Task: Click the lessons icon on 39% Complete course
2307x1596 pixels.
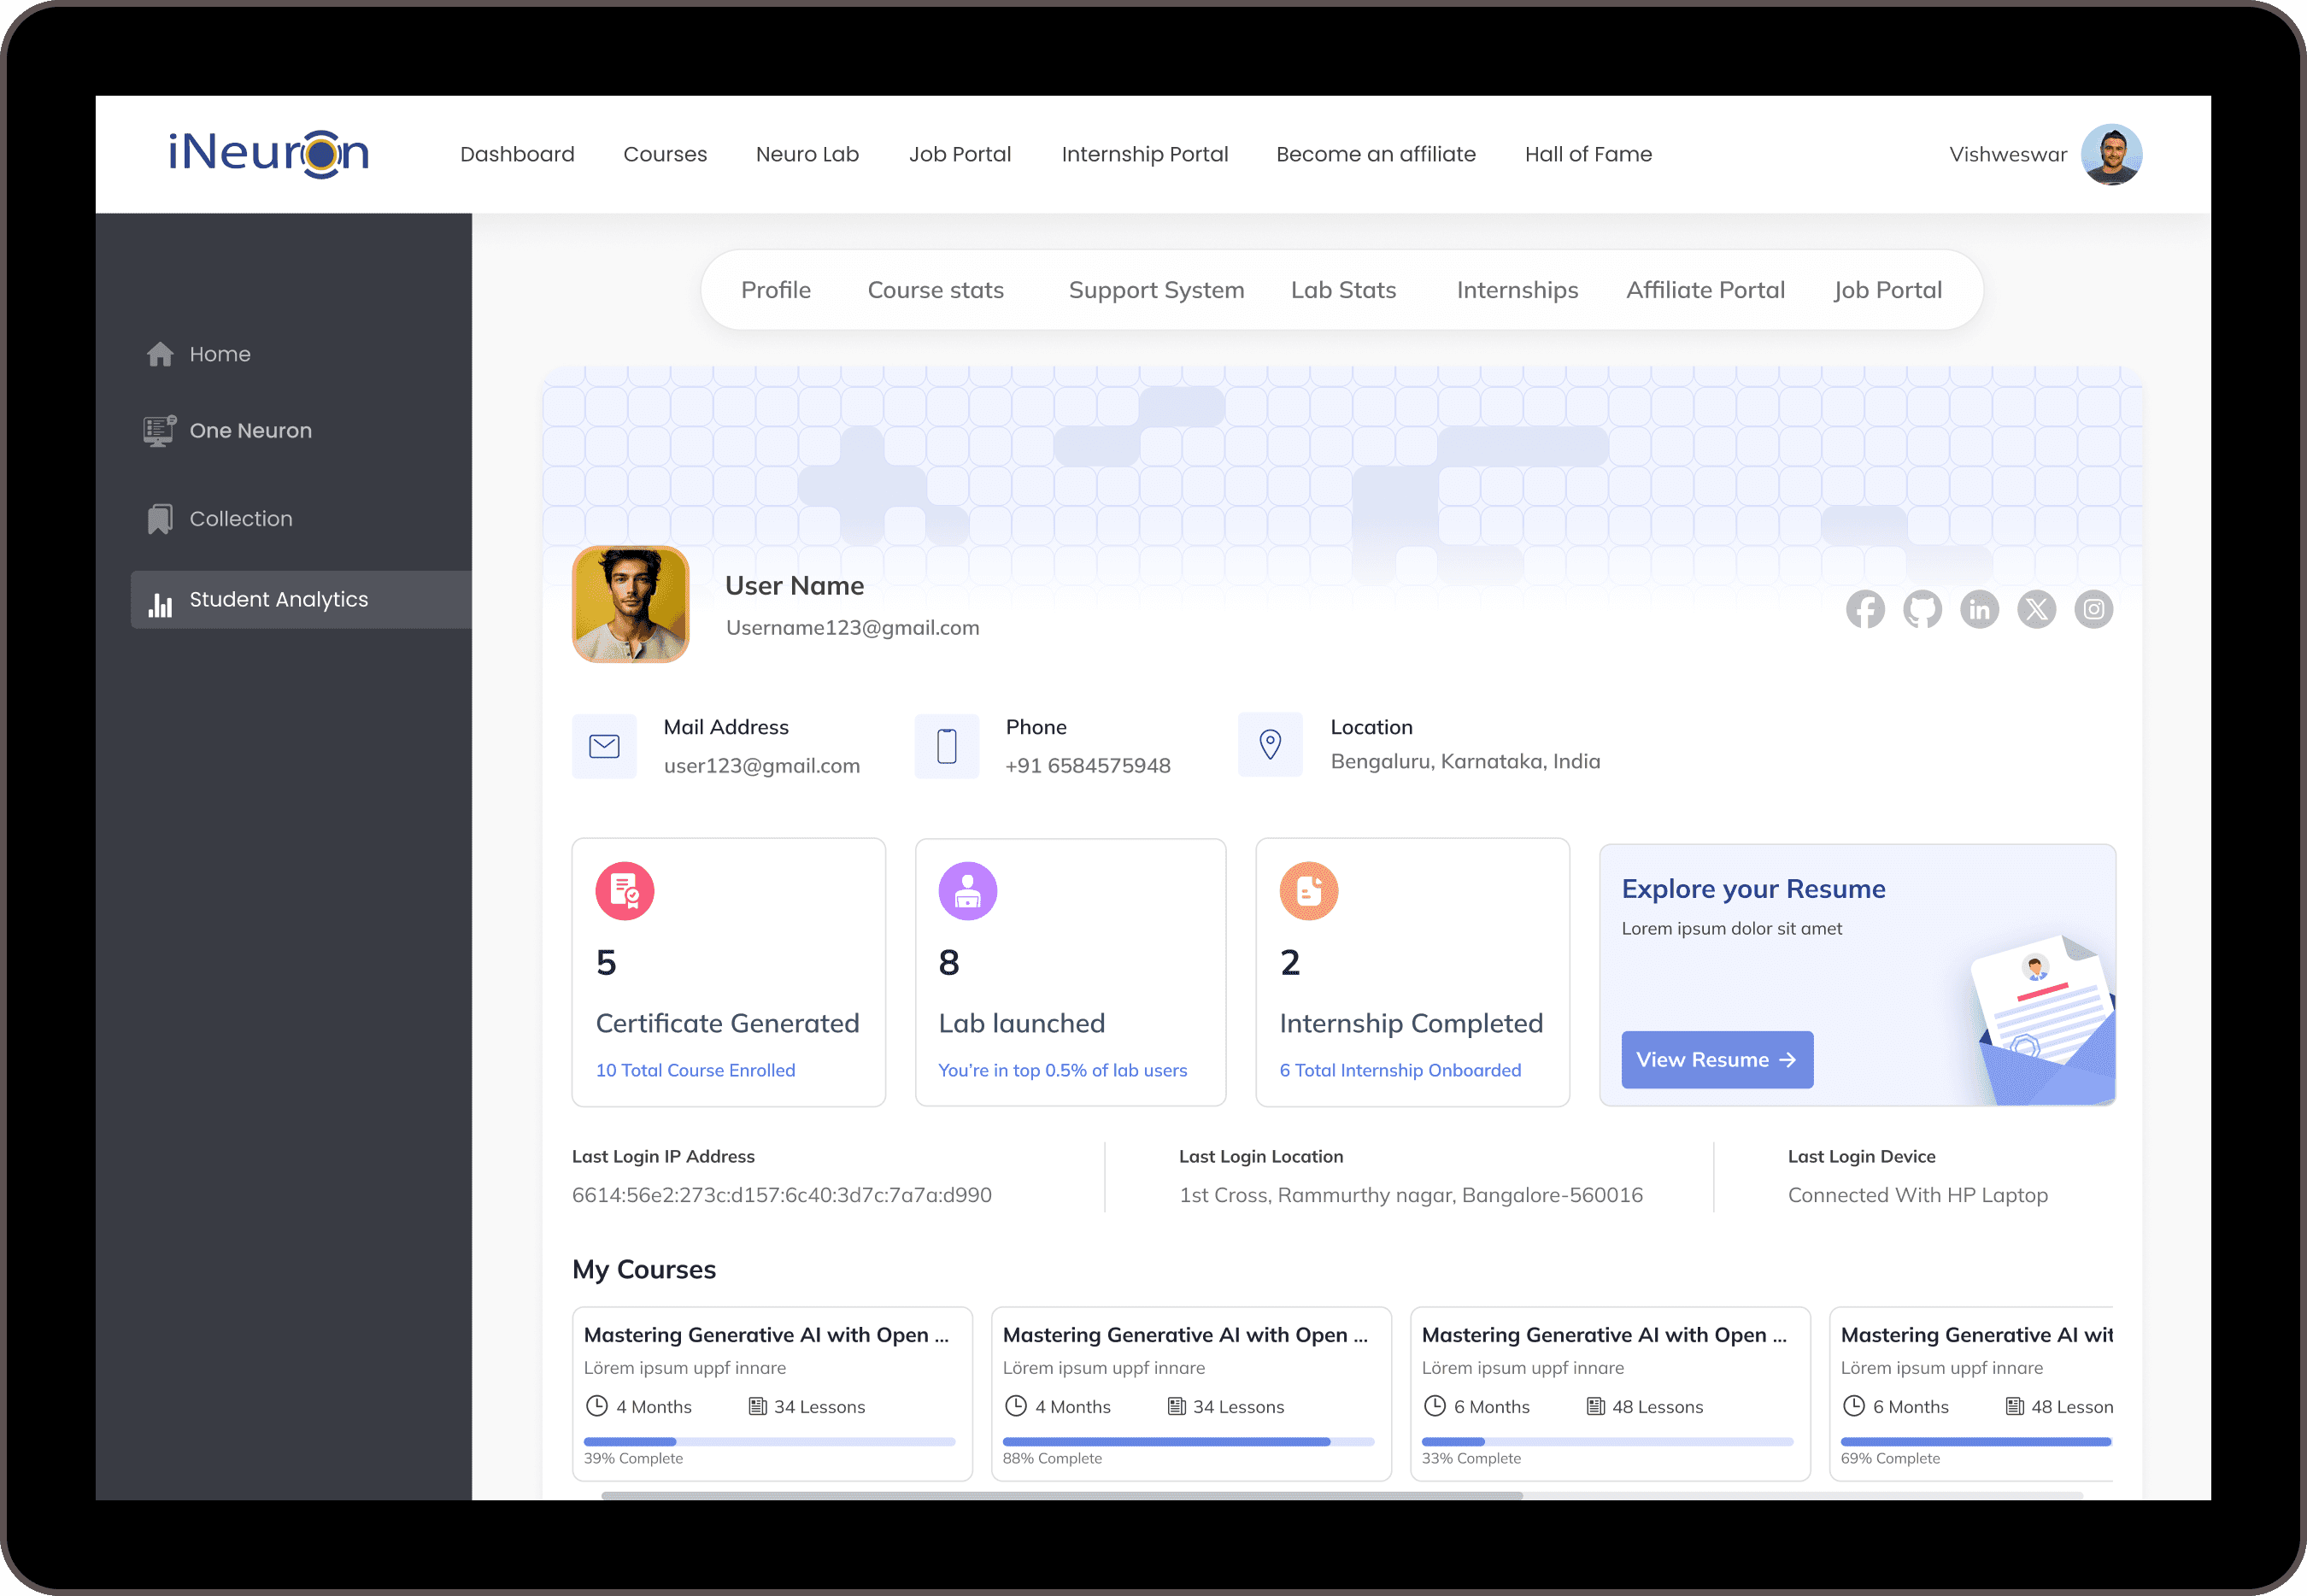Action: click(757, 1406)
